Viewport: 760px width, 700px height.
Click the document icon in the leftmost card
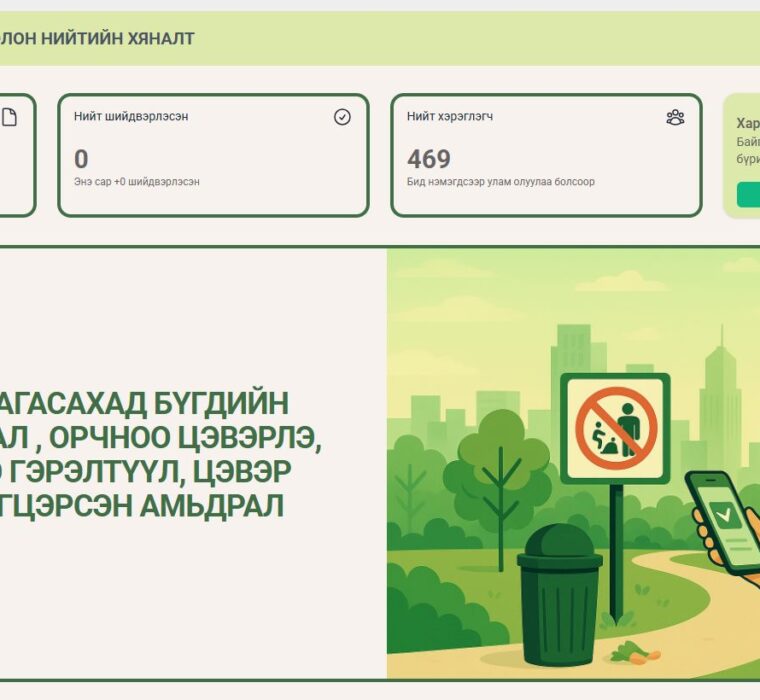pos(9,118)
